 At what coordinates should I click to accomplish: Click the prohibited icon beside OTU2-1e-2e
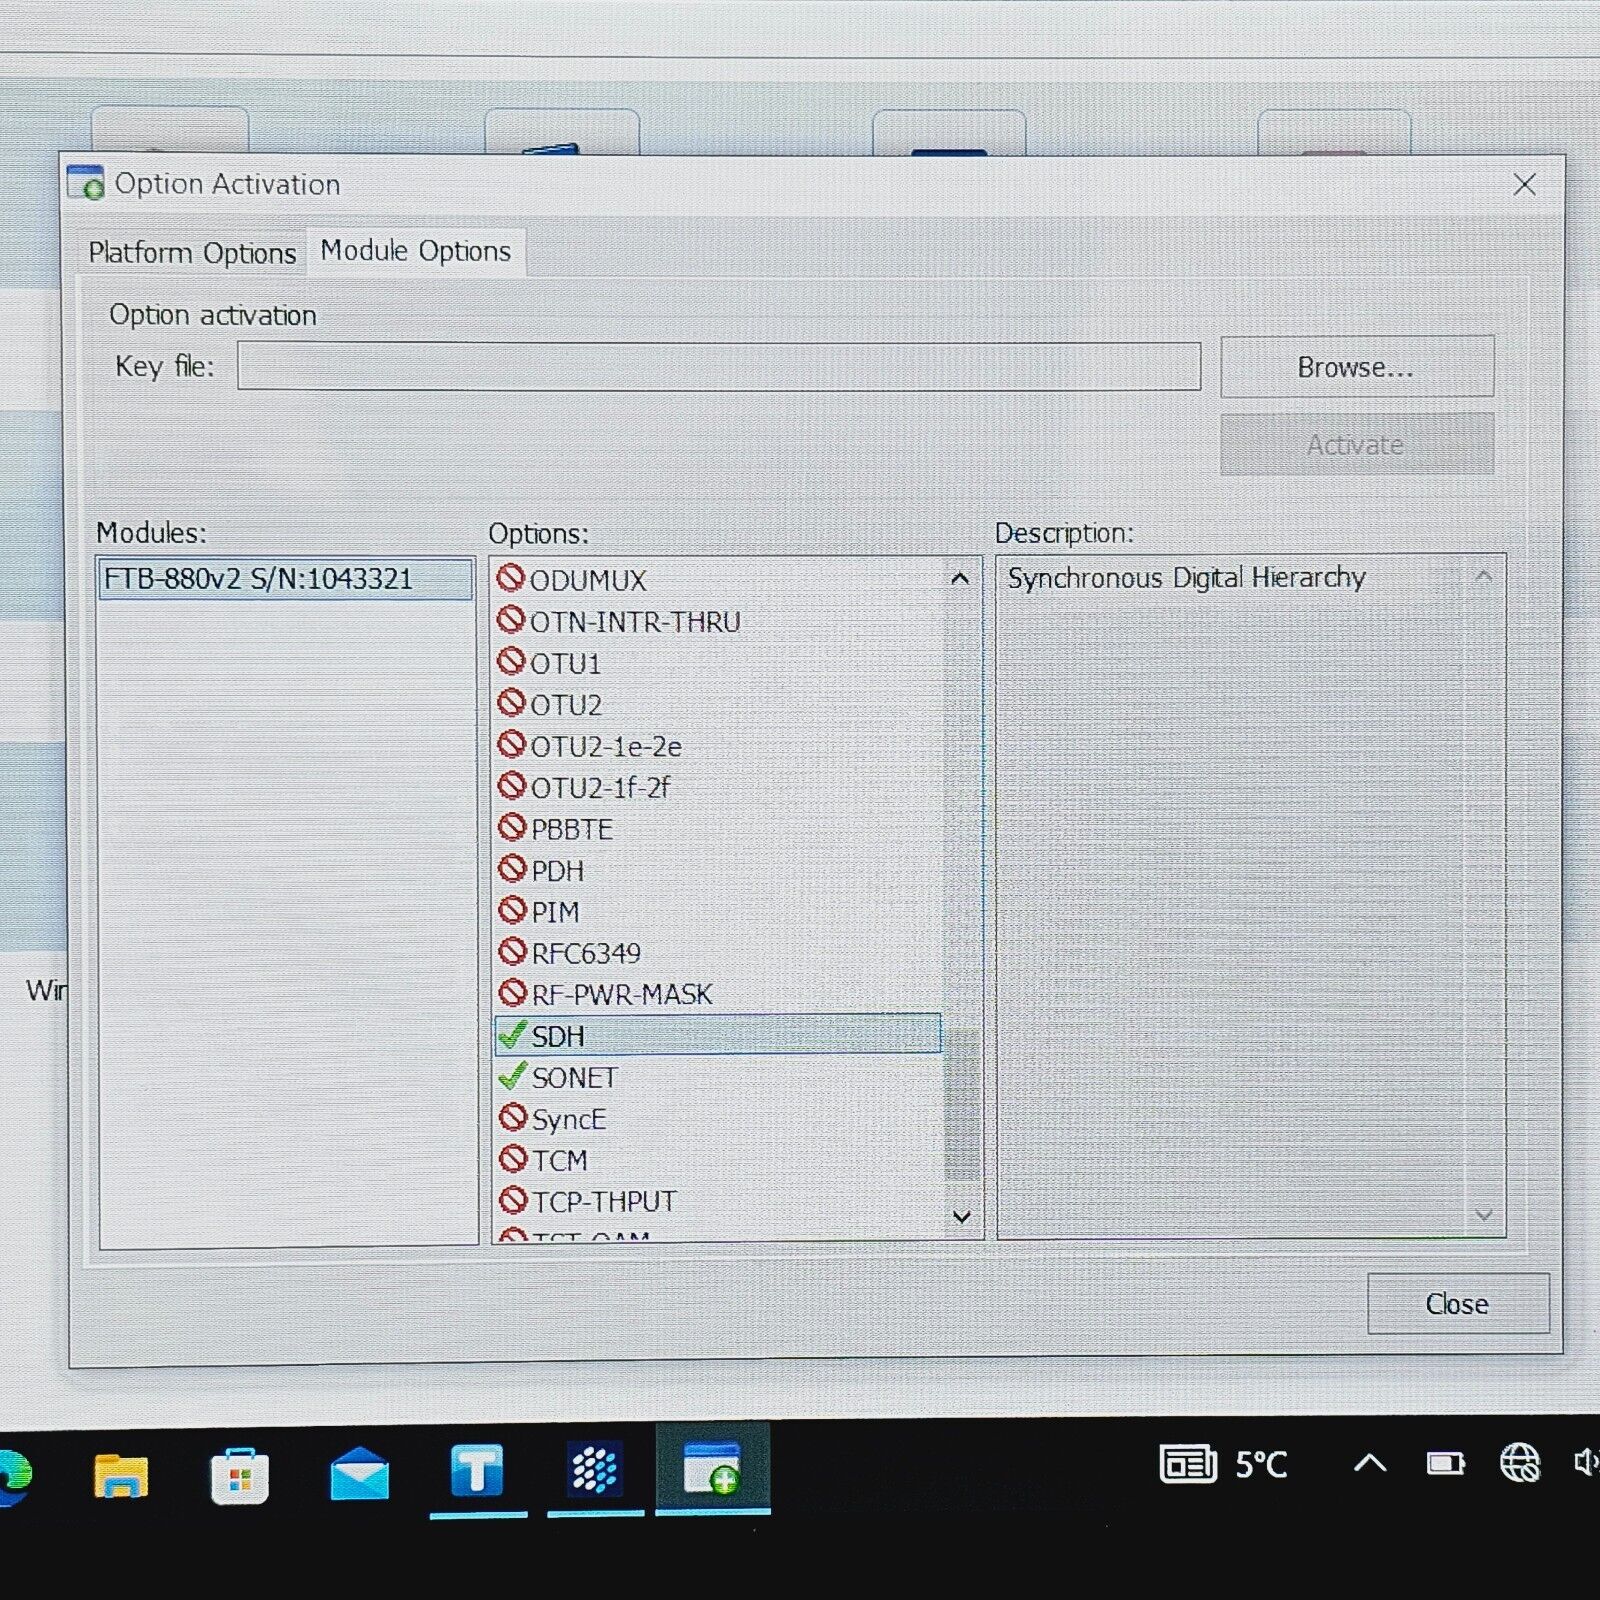click(x=511, y=744)
